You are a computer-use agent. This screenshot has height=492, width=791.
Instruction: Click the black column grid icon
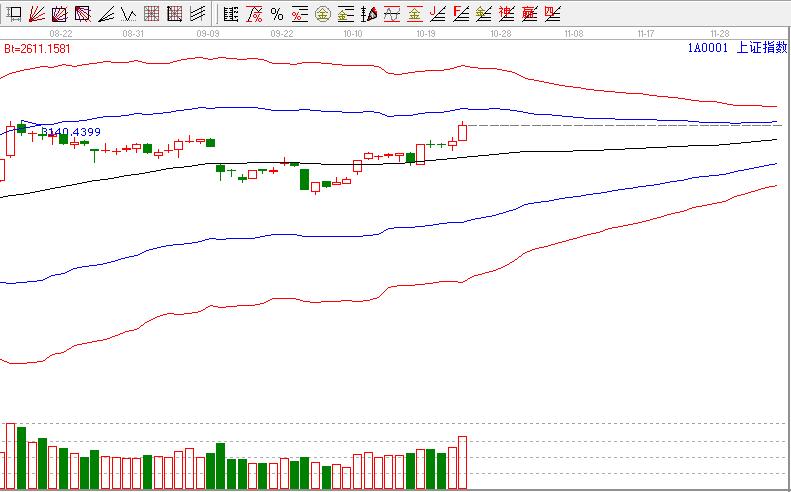[231, 14]
